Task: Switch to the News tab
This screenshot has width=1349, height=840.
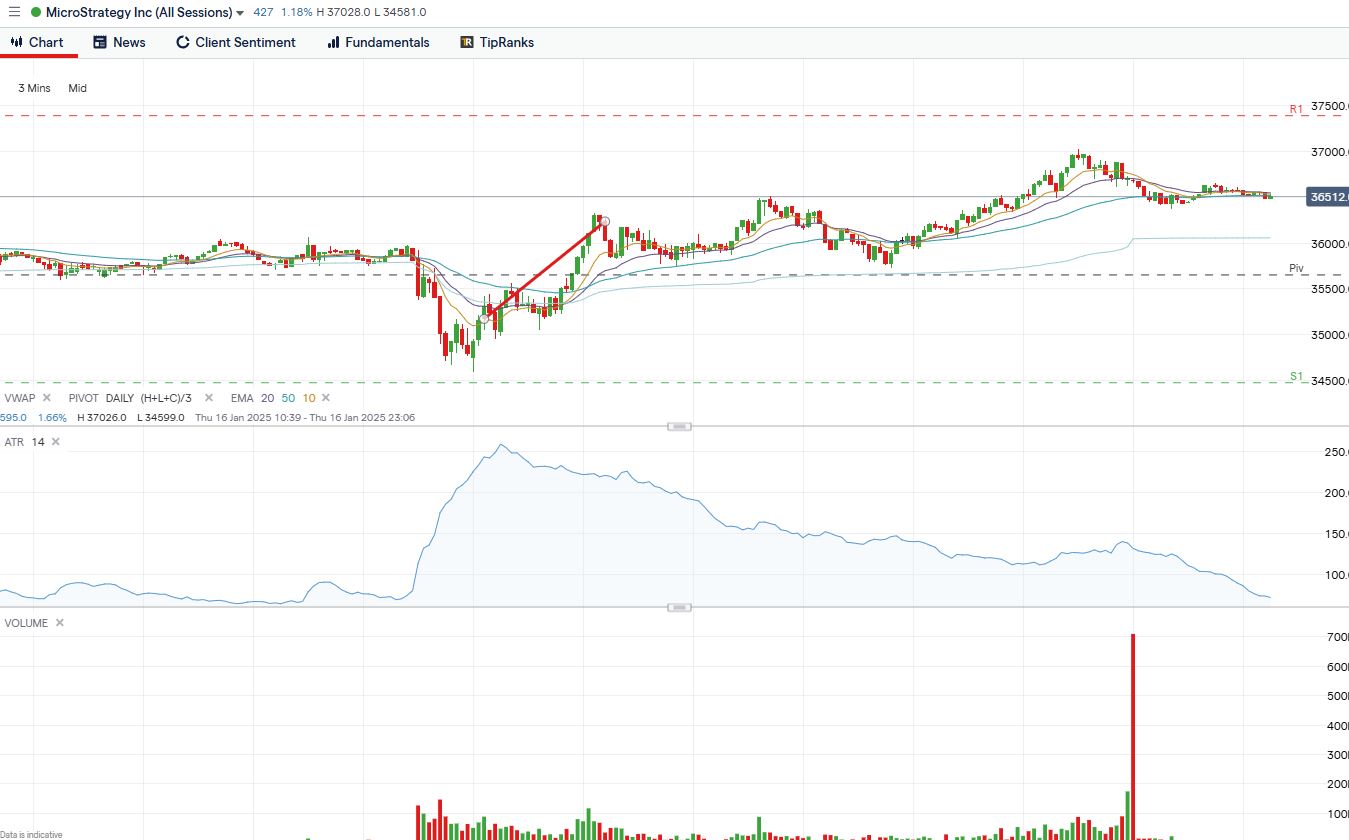Action: click(119, 42)
